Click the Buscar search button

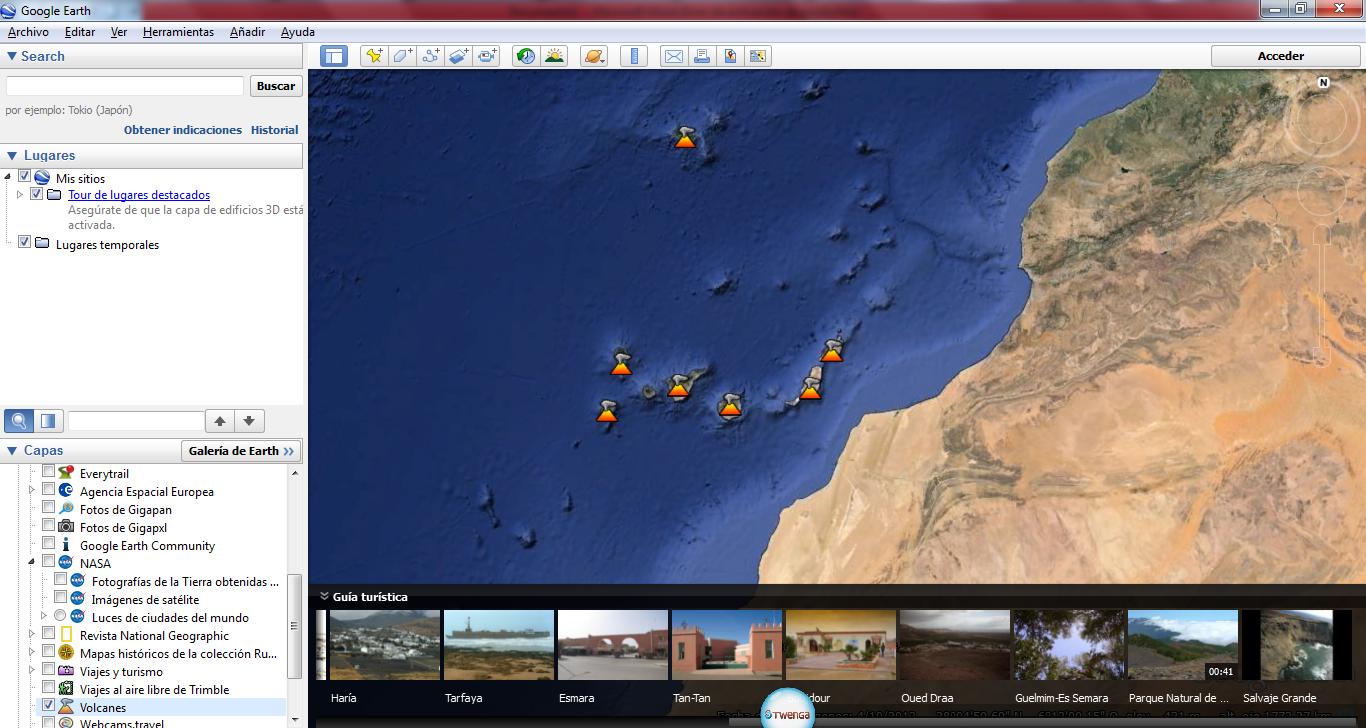tap(275, 86)
